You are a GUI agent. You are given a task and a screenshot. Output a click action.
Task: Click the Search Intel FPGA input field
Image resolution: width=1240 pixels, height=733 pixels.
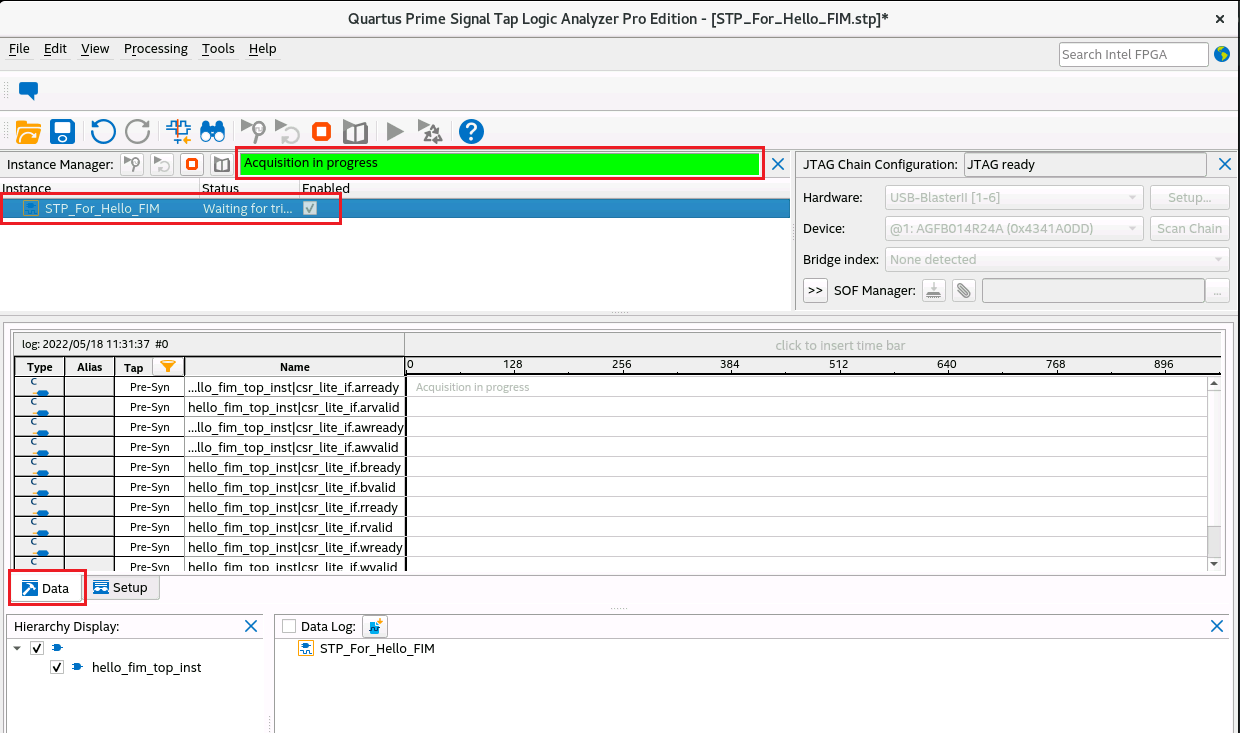1133,54
